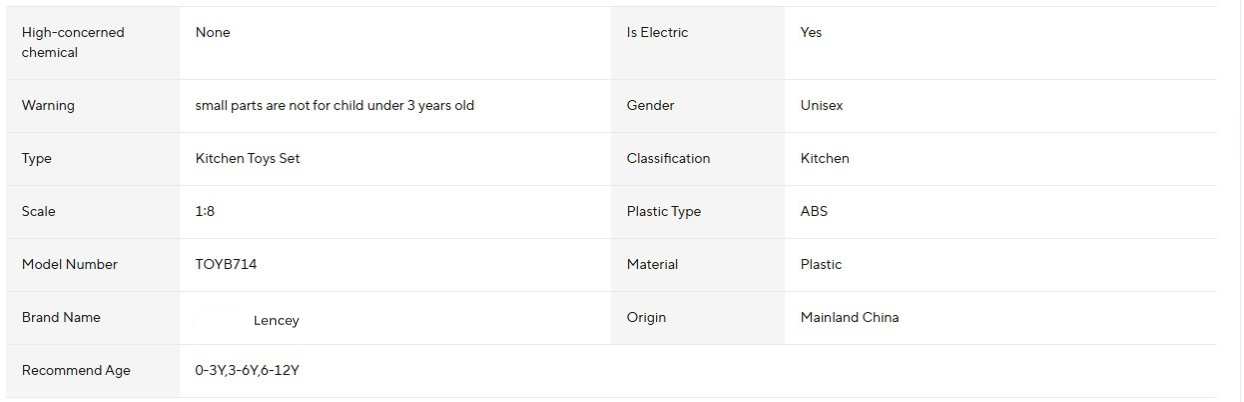Click the "None" high-concerned chemical value
1244x402 pixels.
[x=212, y=33]
